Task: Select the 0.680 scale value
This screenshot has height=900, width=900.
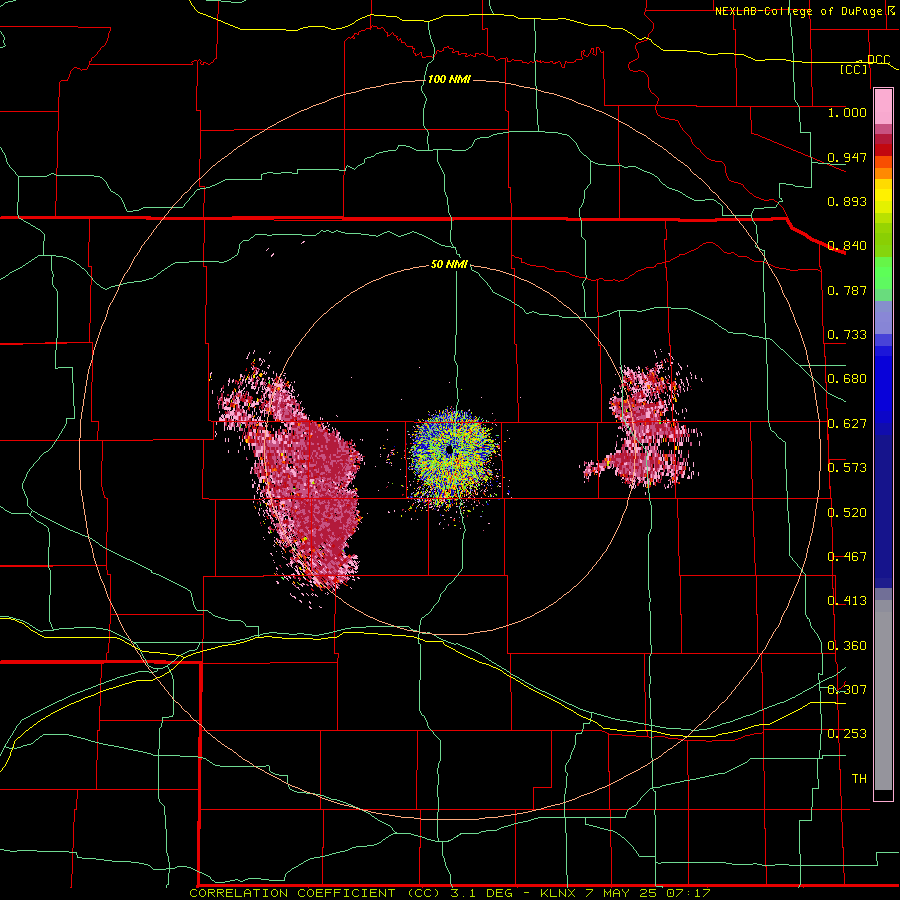Action: coord(847,379)
